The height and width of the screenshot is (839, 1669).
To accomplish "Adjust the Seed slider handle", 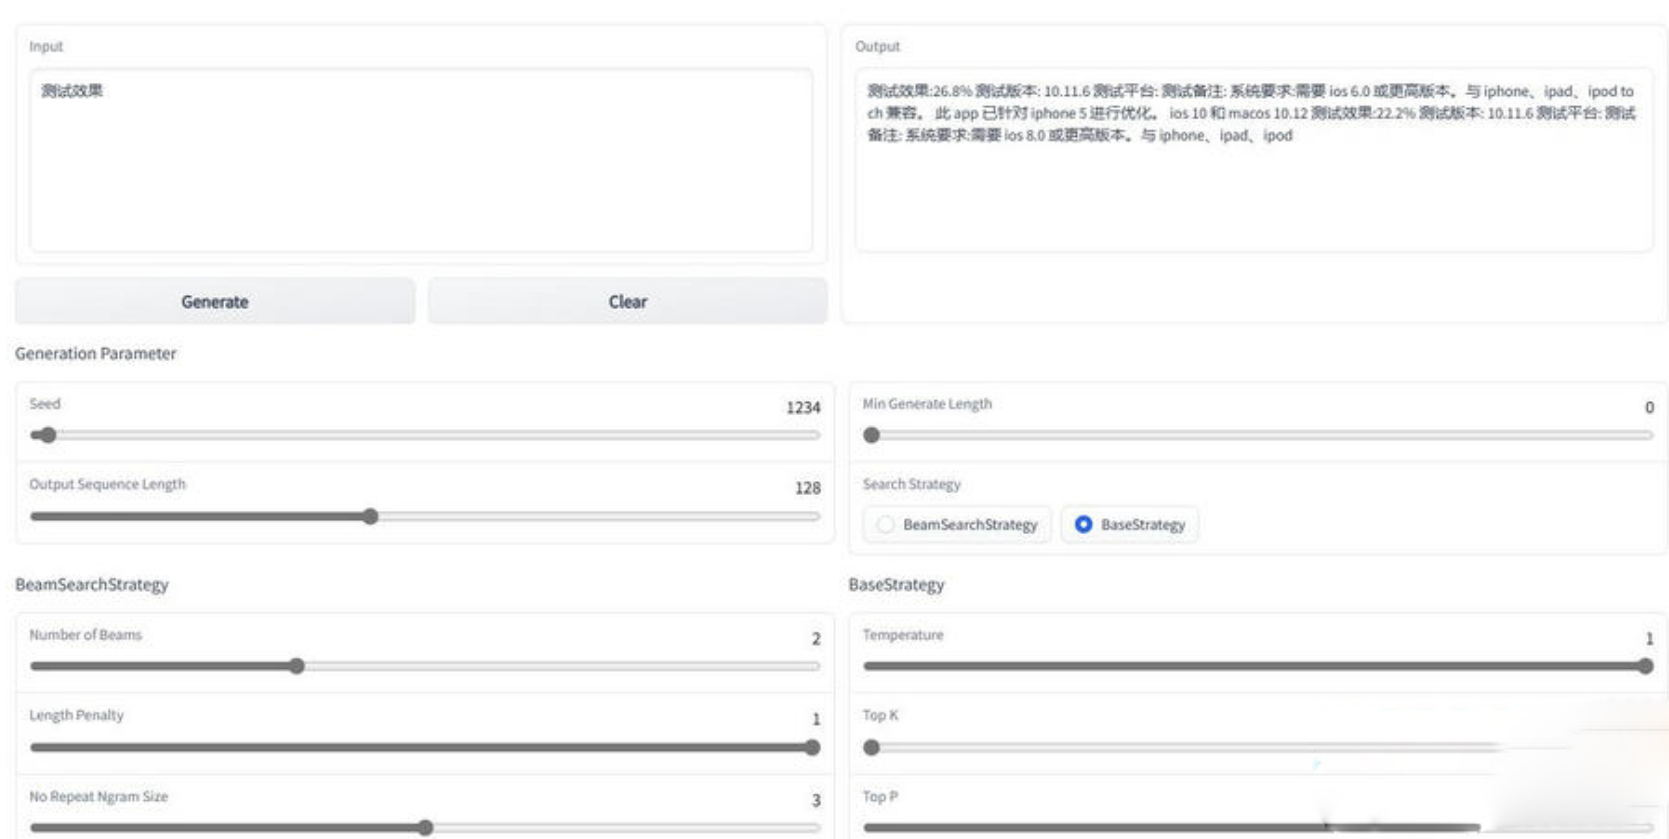I will pos(47,435).
